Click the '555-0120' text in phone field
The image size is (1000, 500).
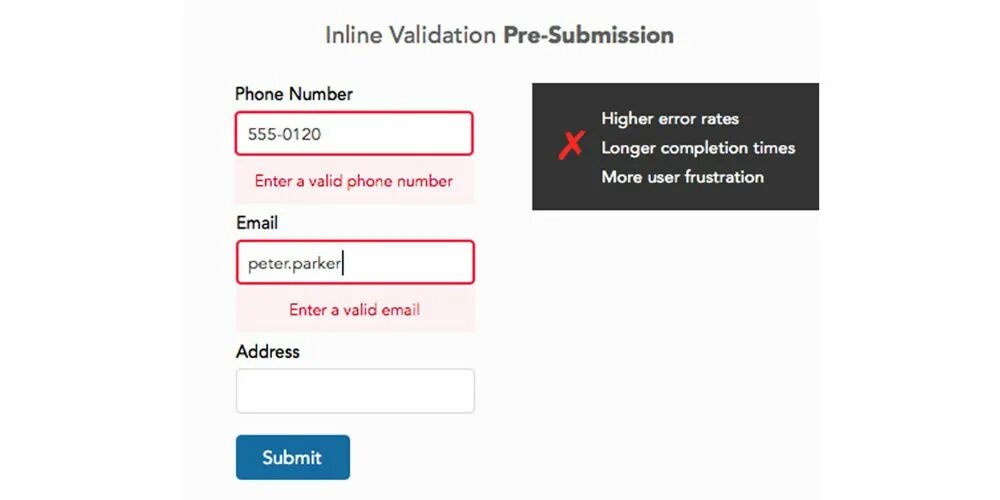point(284,135)
